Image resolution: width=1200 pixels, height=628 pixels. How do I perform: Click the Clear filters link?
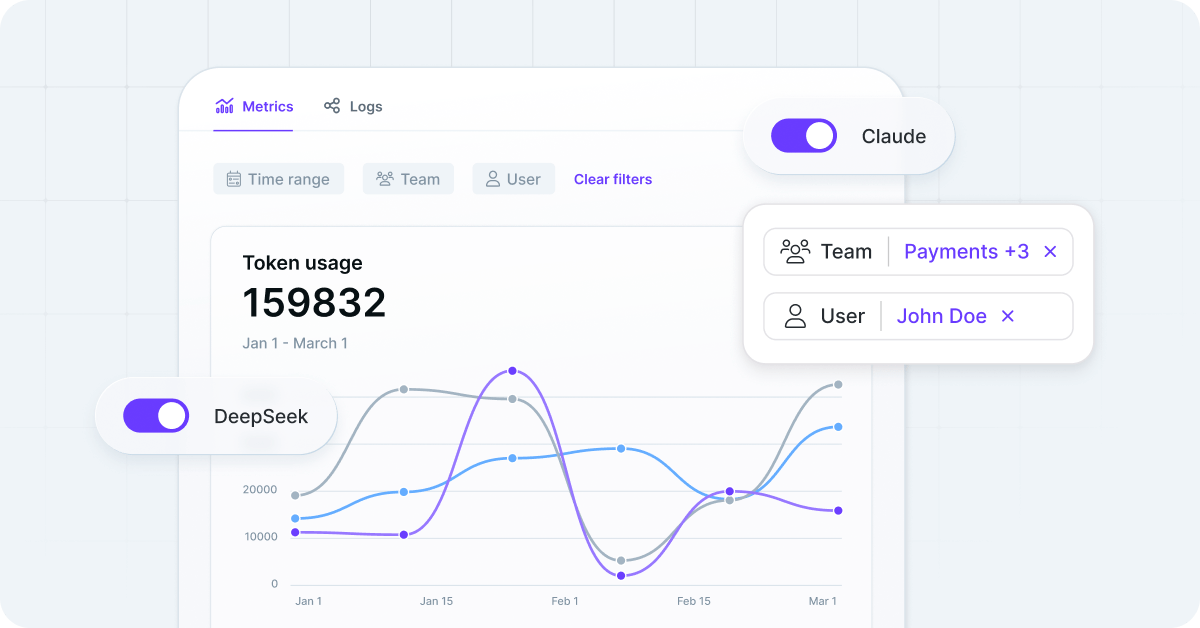pos(613,178)
